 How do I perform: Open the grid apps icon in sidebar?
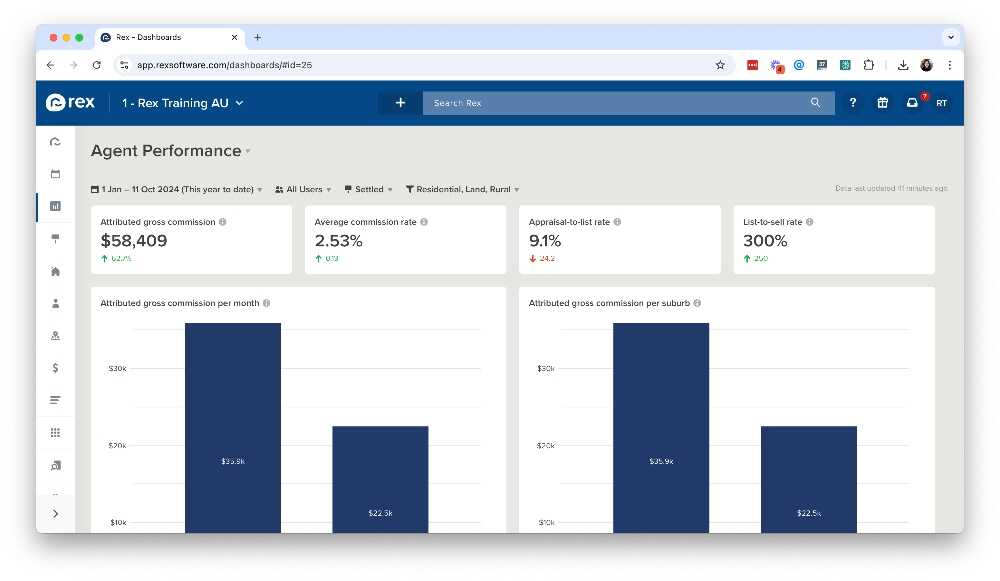pyautogui.click(x=55, y=433)
